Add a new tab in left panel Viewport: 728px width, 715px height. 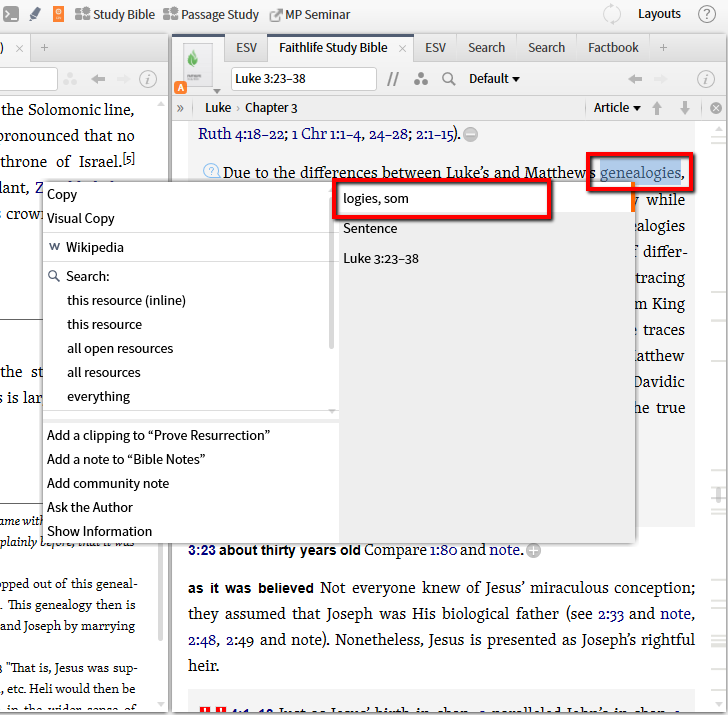point(44,47)
